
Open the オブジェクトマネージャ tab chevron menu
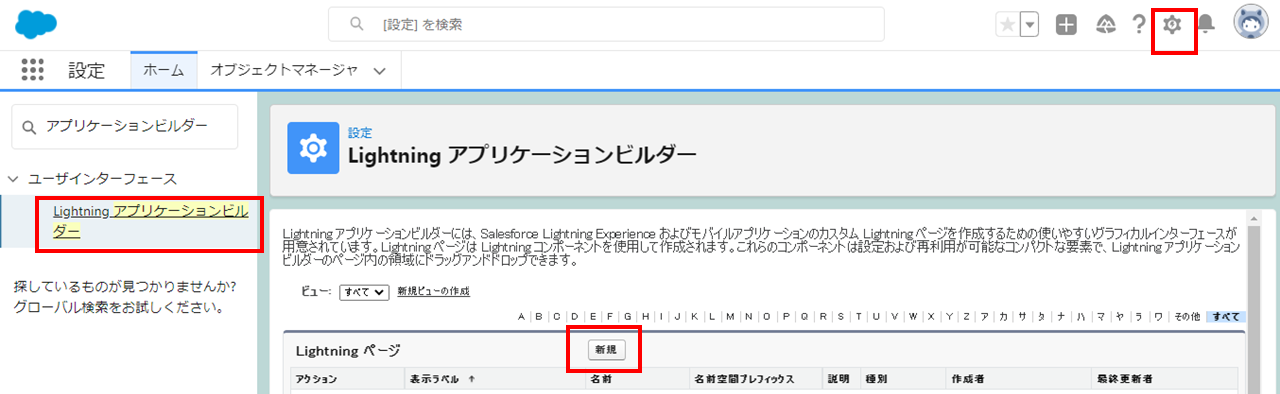click(x=379, y=71)
